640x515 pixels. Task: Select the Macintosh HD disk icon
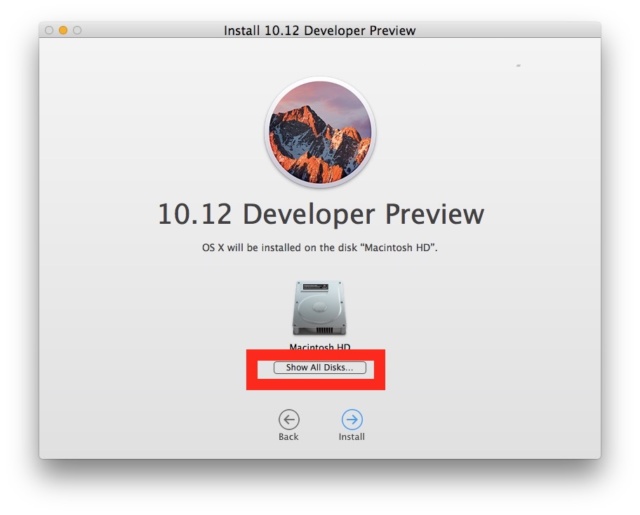[320, 308]
